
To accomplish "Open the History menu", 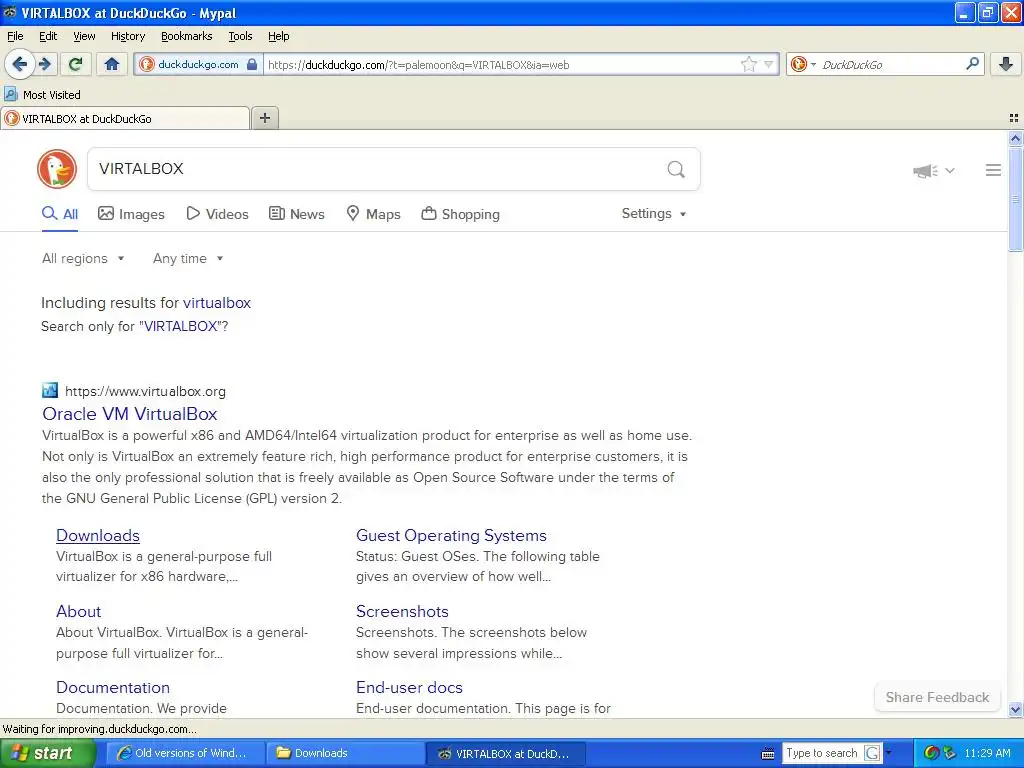I will click(x=127, y=36).
